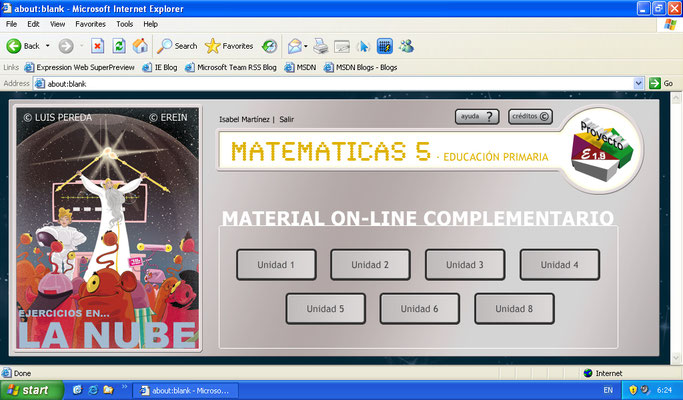Click the La Nube cover illustration
This screenshot has width=683, height=400.
pyautogui.click(x=108, y=228)
